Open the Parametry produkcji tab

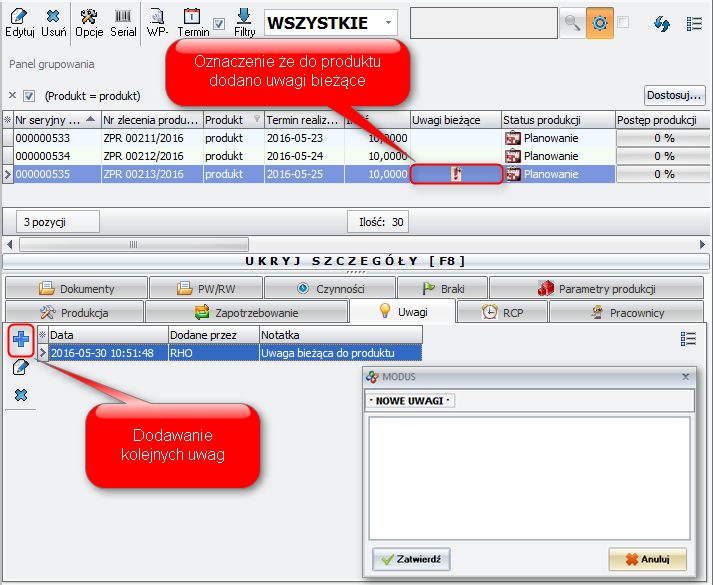pos(596,289)
